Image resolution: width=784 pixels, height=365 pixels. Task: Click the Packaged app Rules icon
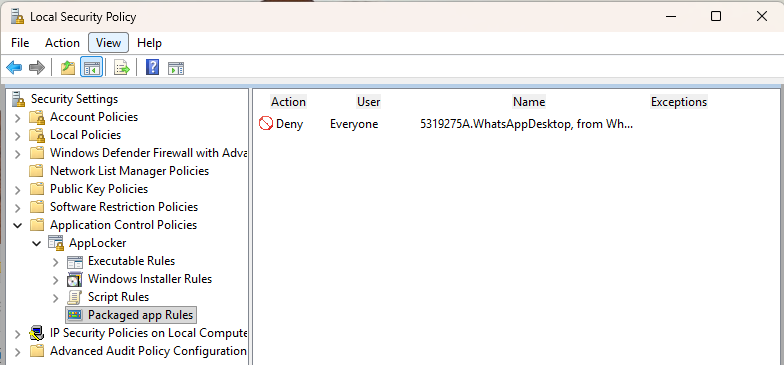tap(75, 315)
